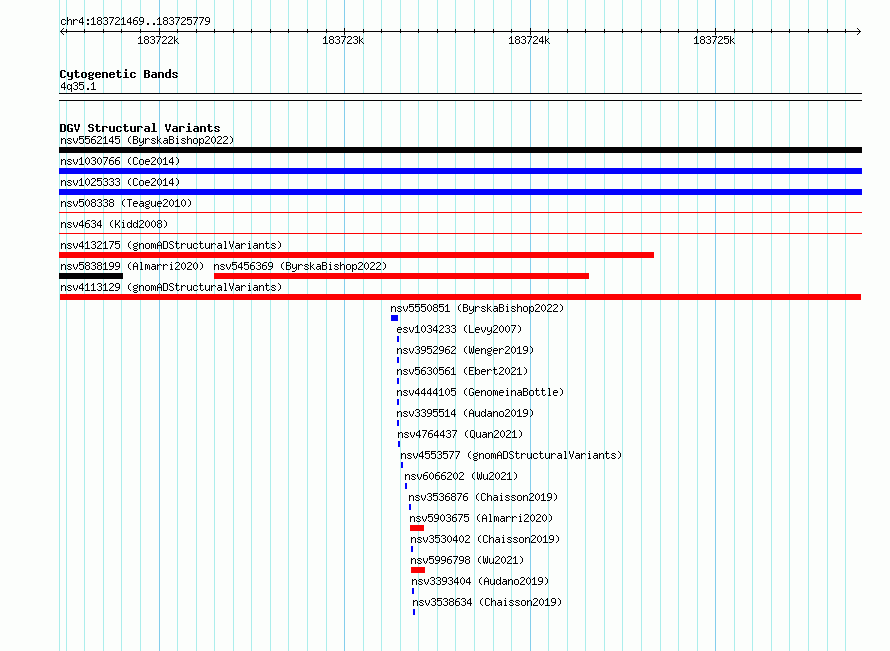Viewport: 890px width, 651px height.
Task: Open the nsv3530402 (Chaisson2019) label
Action: 485,539
